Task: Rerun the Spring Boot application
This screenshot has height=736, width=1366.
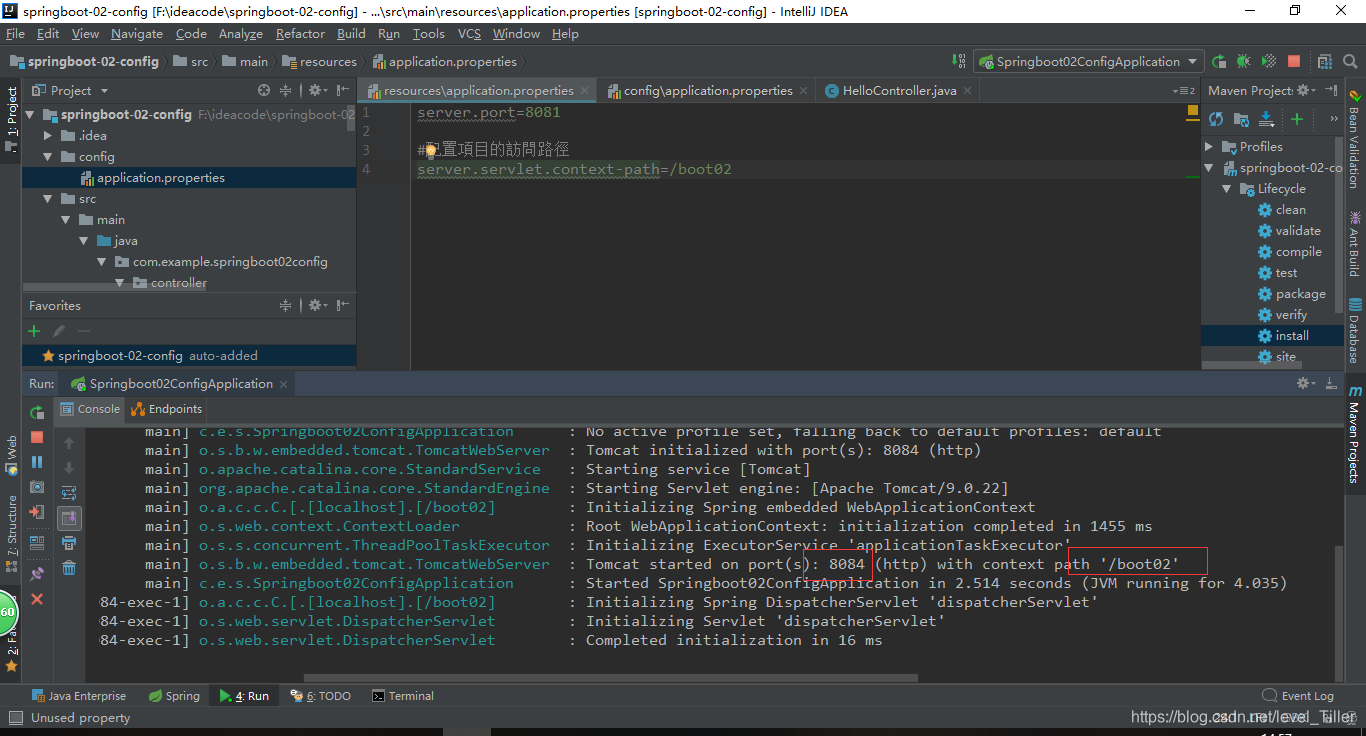Action: click(36, 412)
